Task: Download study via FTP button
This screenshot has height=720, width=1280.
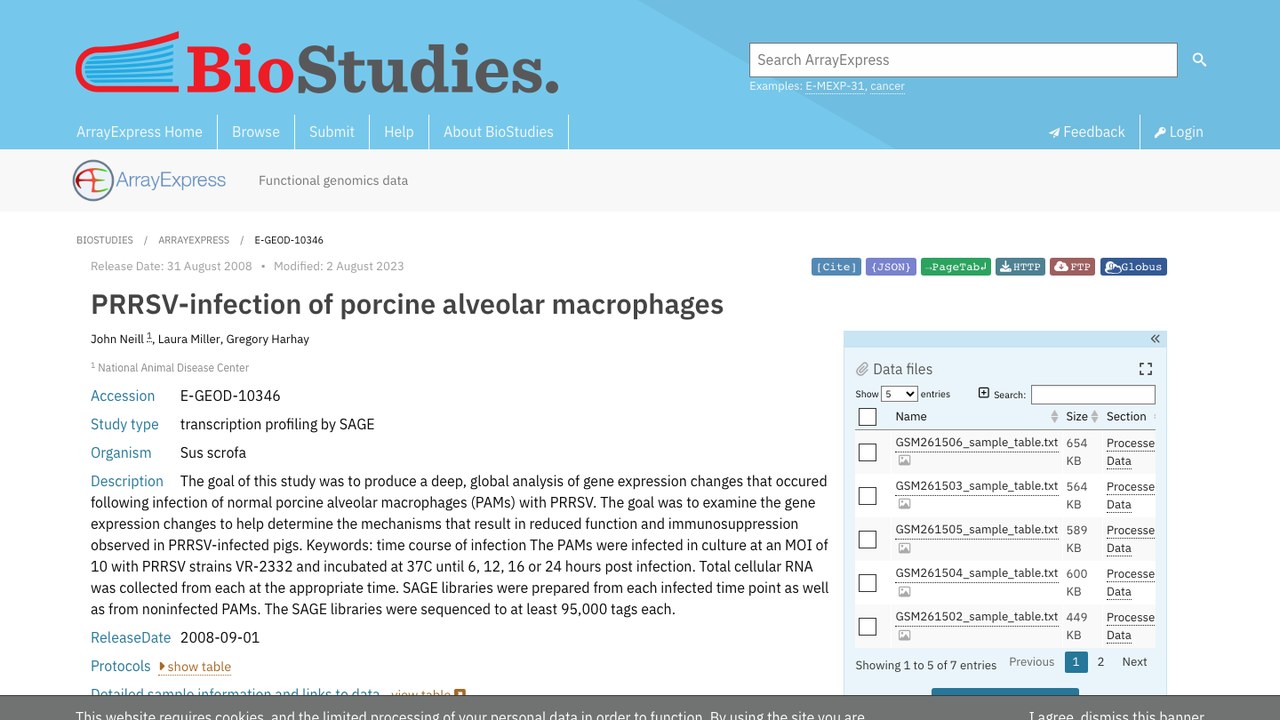Action: click(1072, 267)
